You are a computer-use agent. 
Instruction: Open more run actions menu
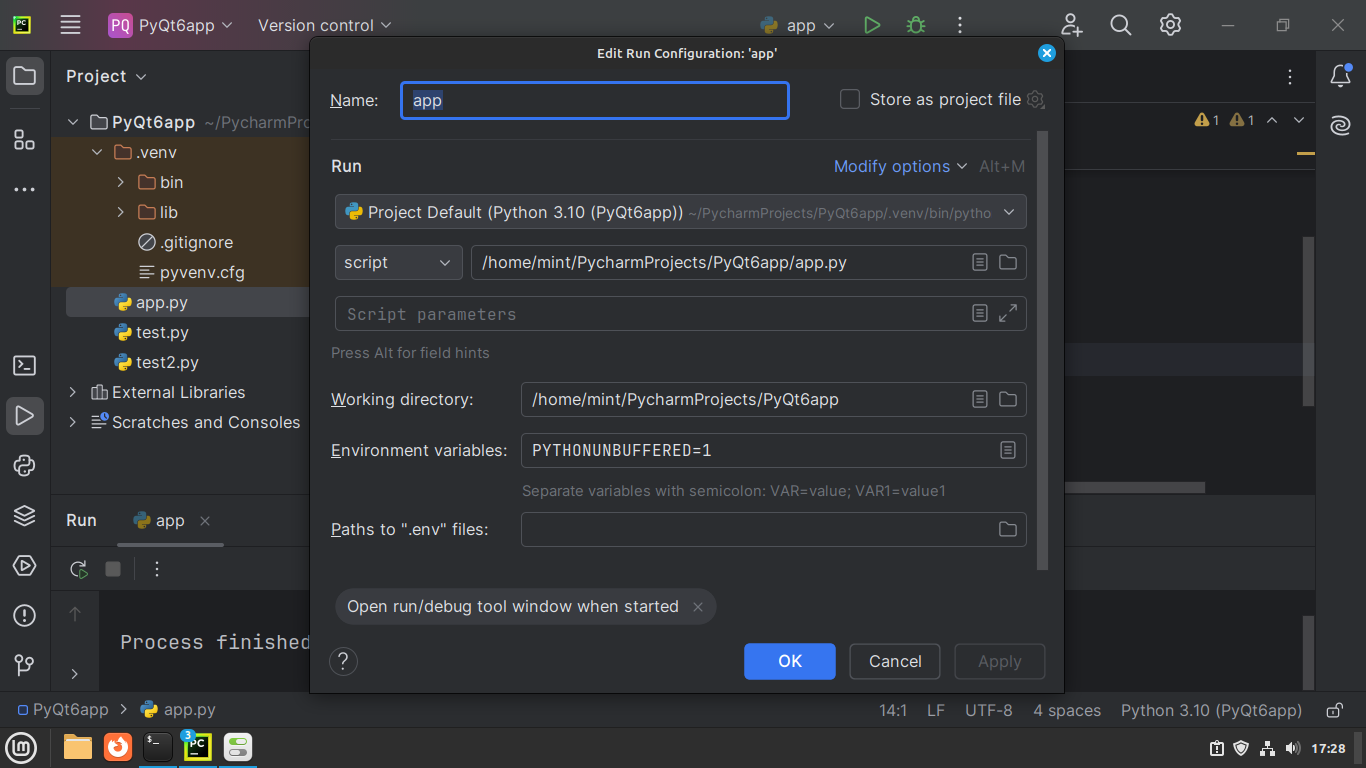[x=959, y=25]
